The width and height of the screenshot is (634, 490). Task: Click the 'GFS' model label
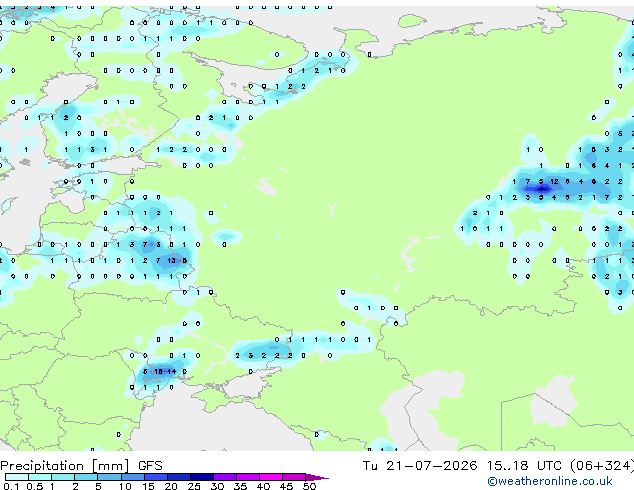[150, 466]
